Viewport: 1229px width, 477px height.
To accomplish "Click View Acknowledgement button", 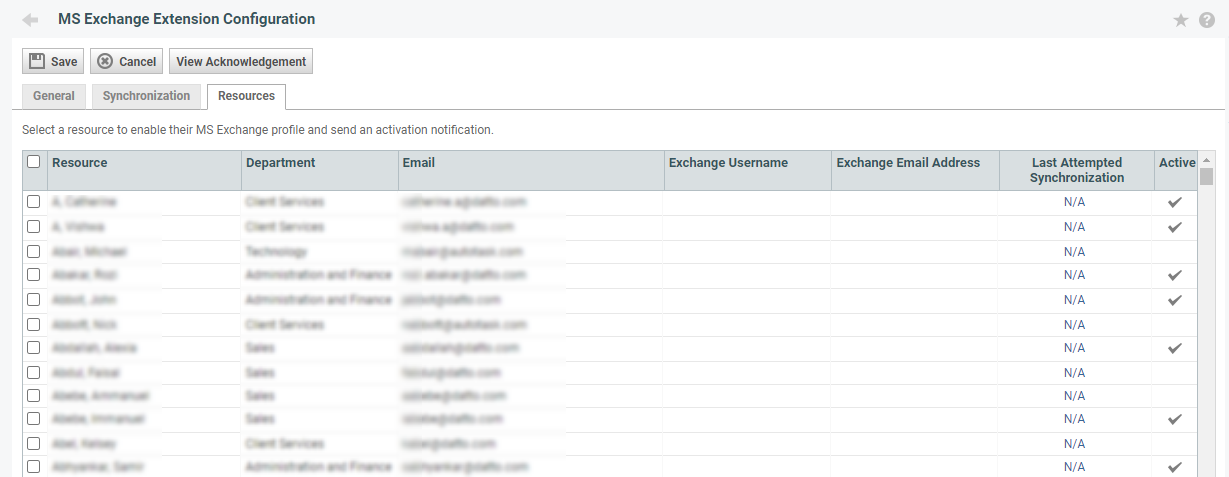I will [x=241, y=62].
